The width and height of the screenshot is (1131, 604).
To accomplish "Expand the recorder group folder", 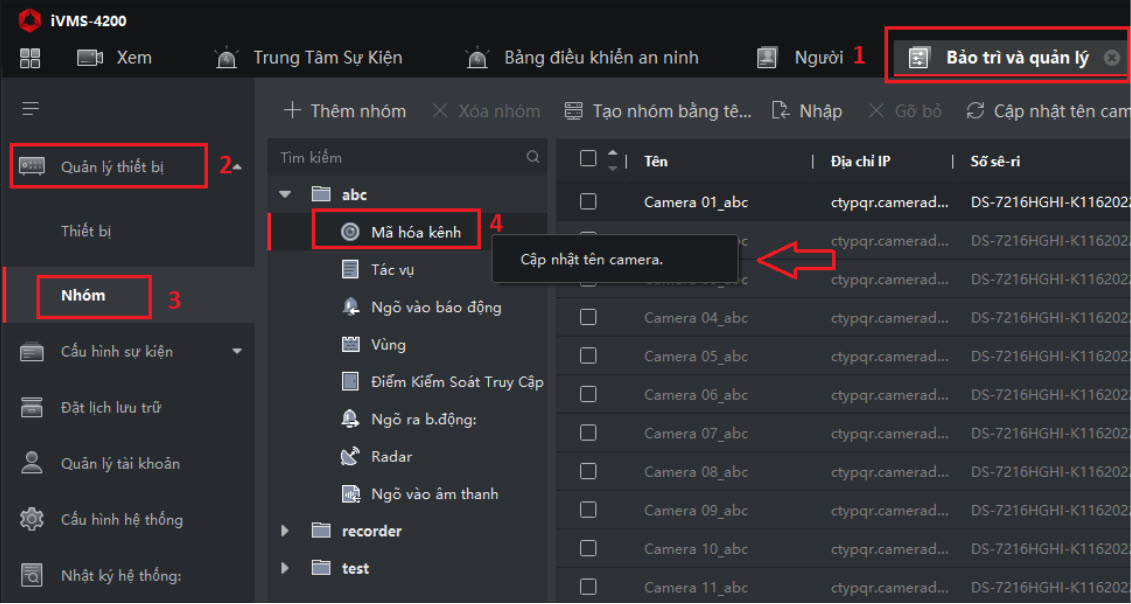I will pyautogui.click(x=285, y=531).
